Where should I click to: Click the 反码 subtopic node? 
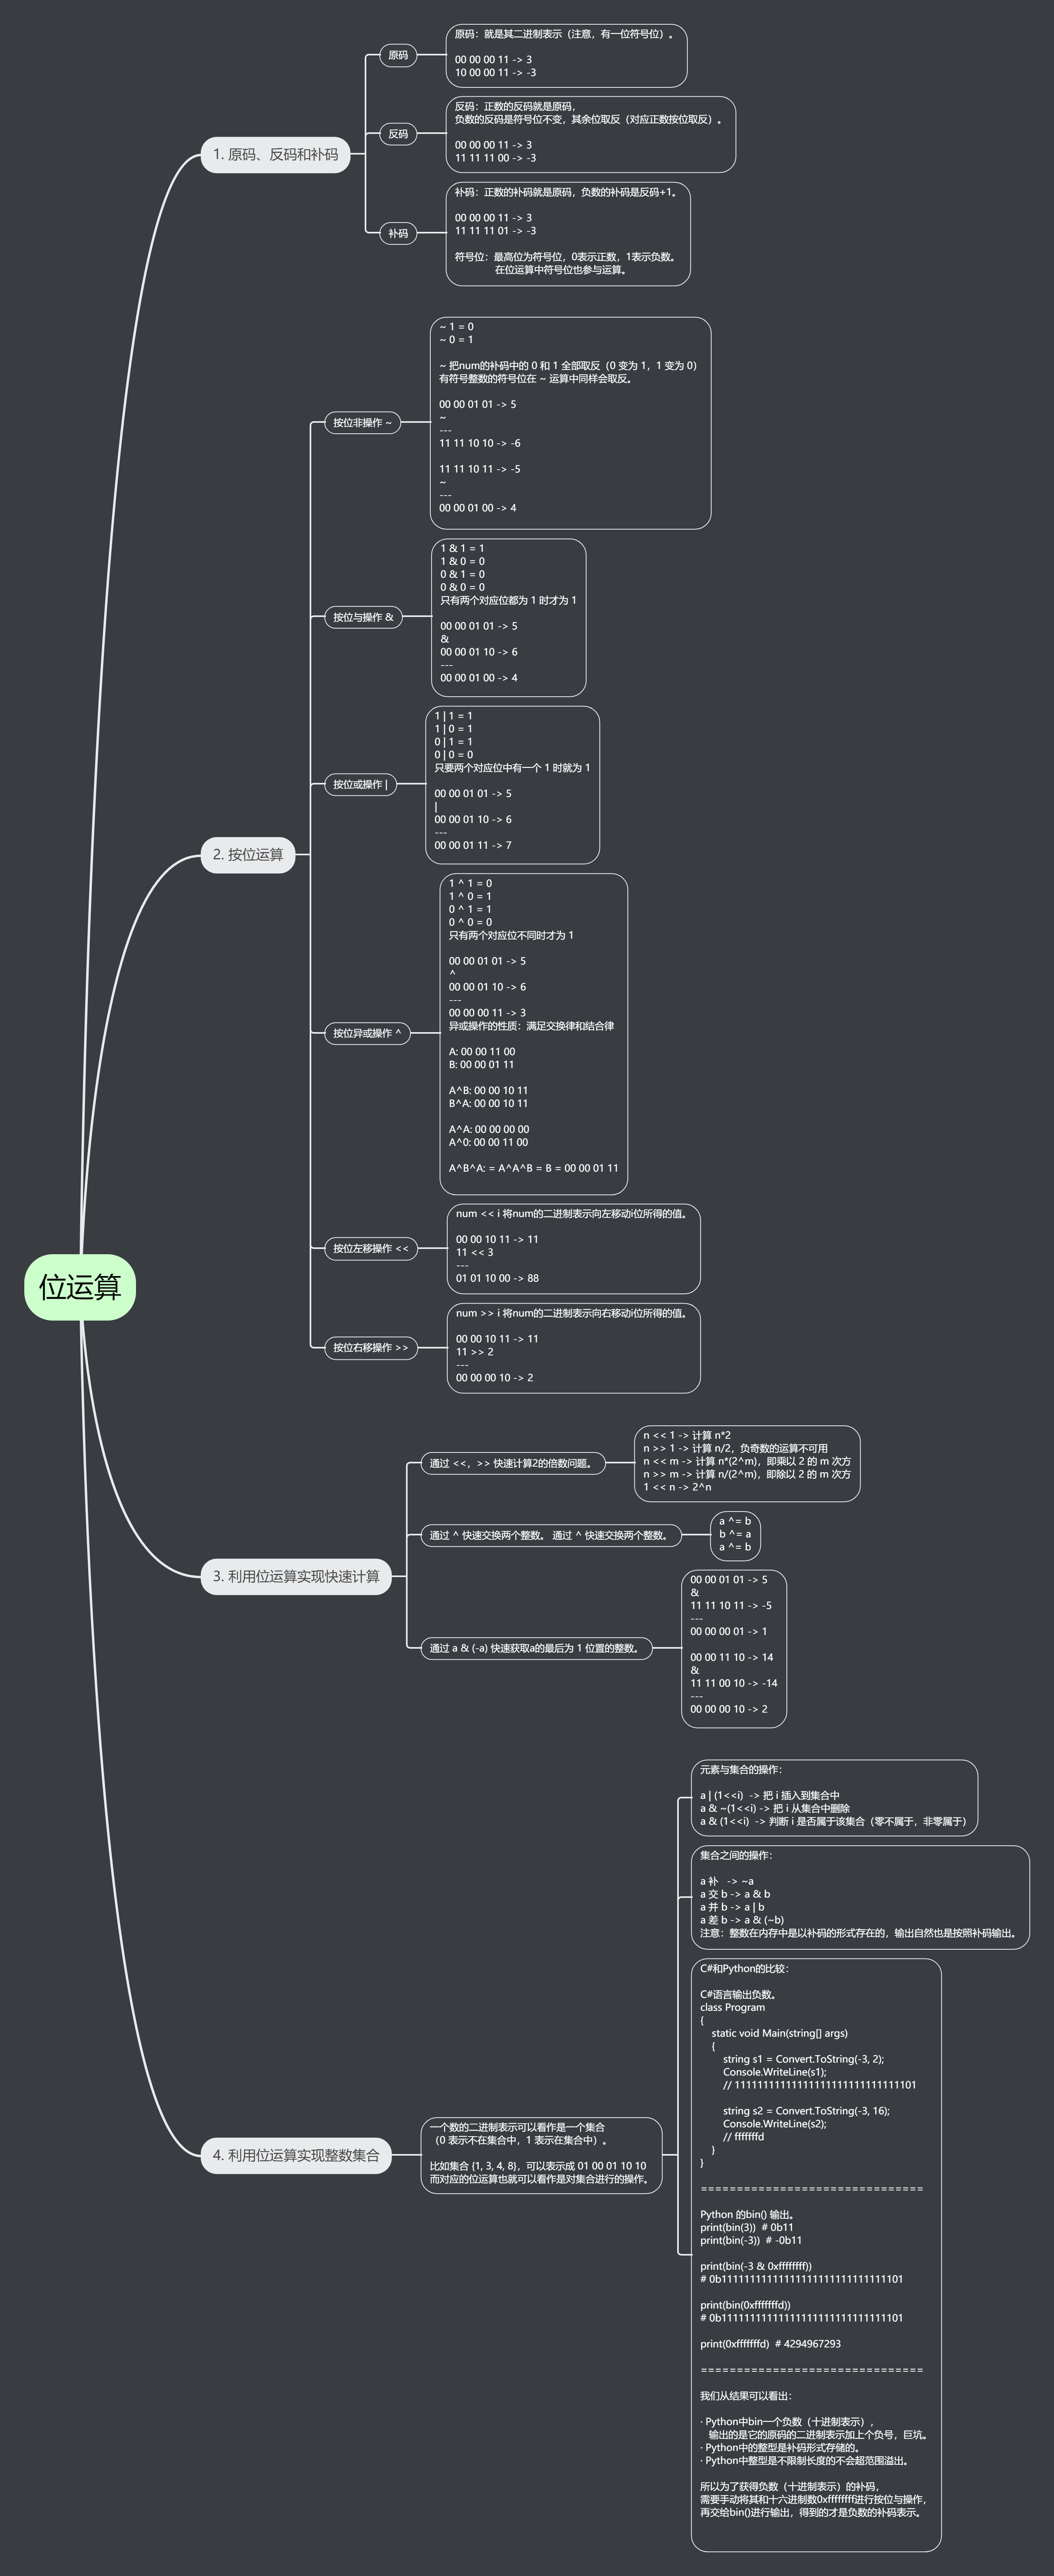398,133
